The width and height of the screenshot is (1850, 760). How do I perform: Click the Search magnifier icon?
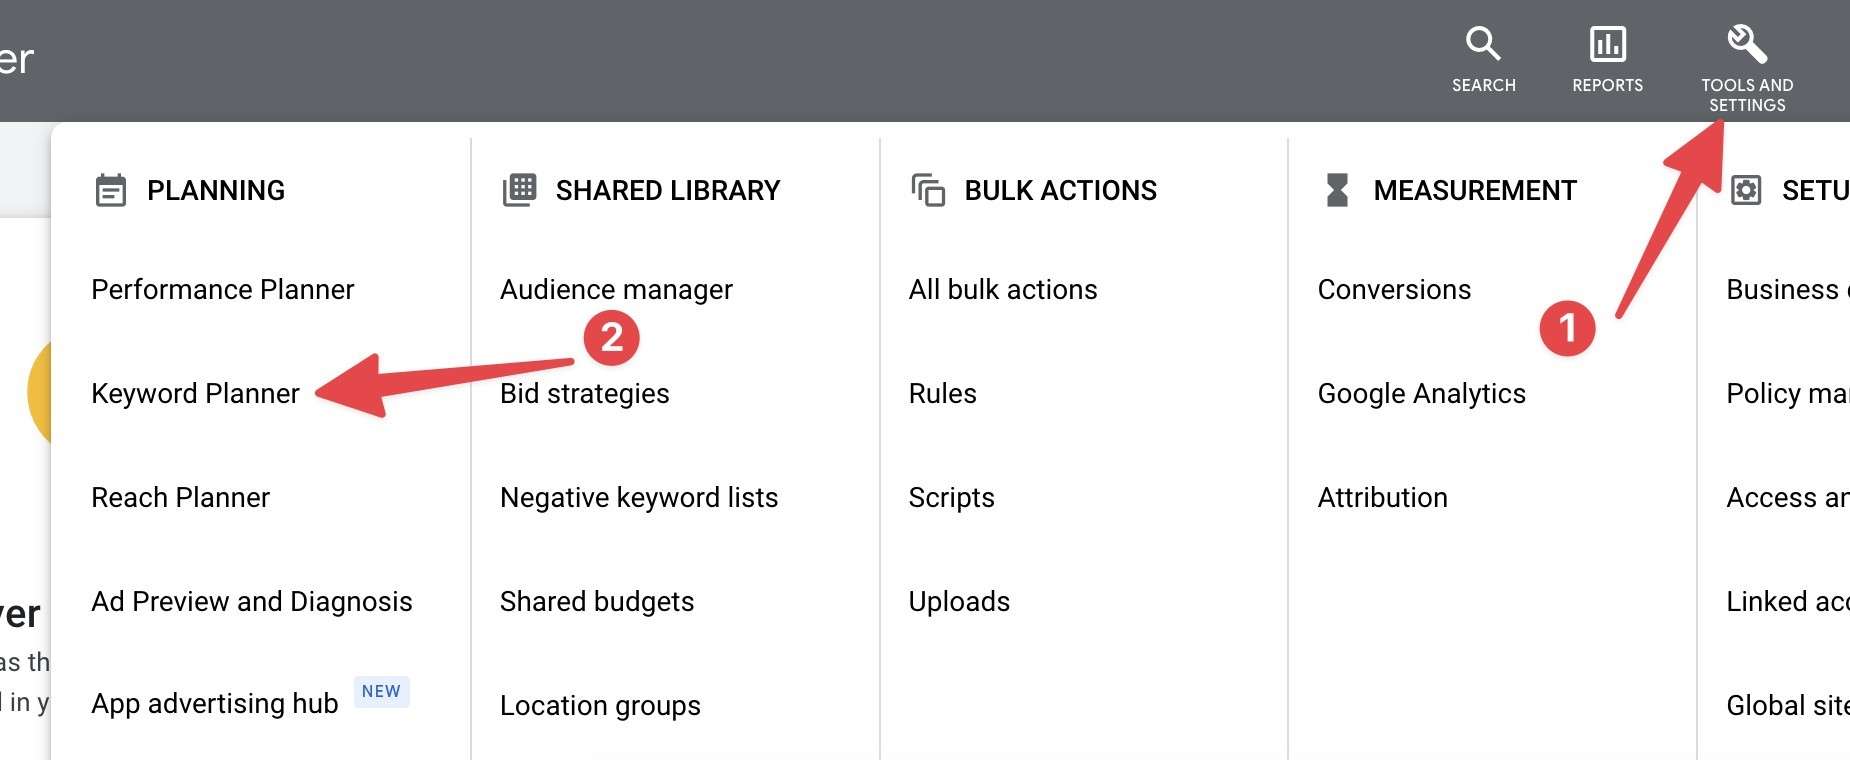click(1483, 45)
